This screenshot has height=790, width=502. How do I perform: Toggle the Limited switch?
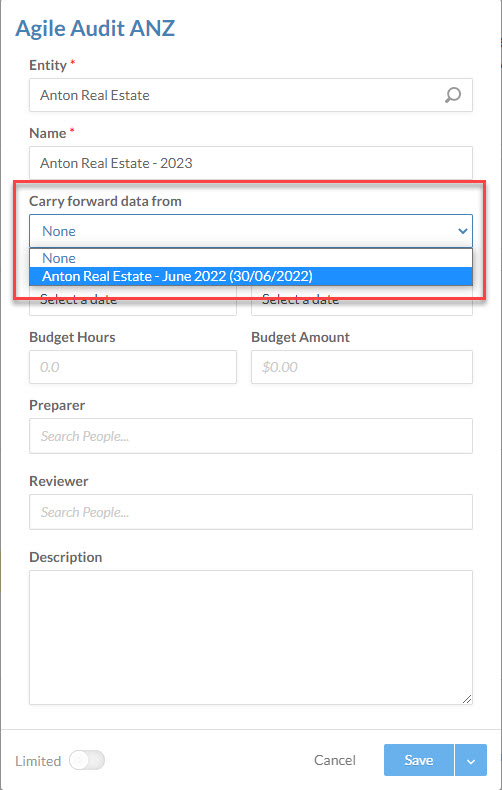pos(87,760)
